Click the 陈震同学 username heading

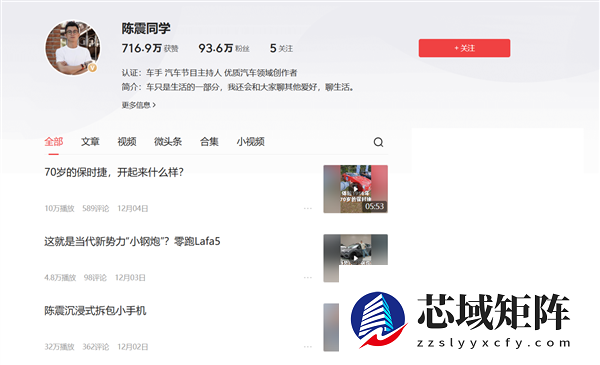coord(146,28)
